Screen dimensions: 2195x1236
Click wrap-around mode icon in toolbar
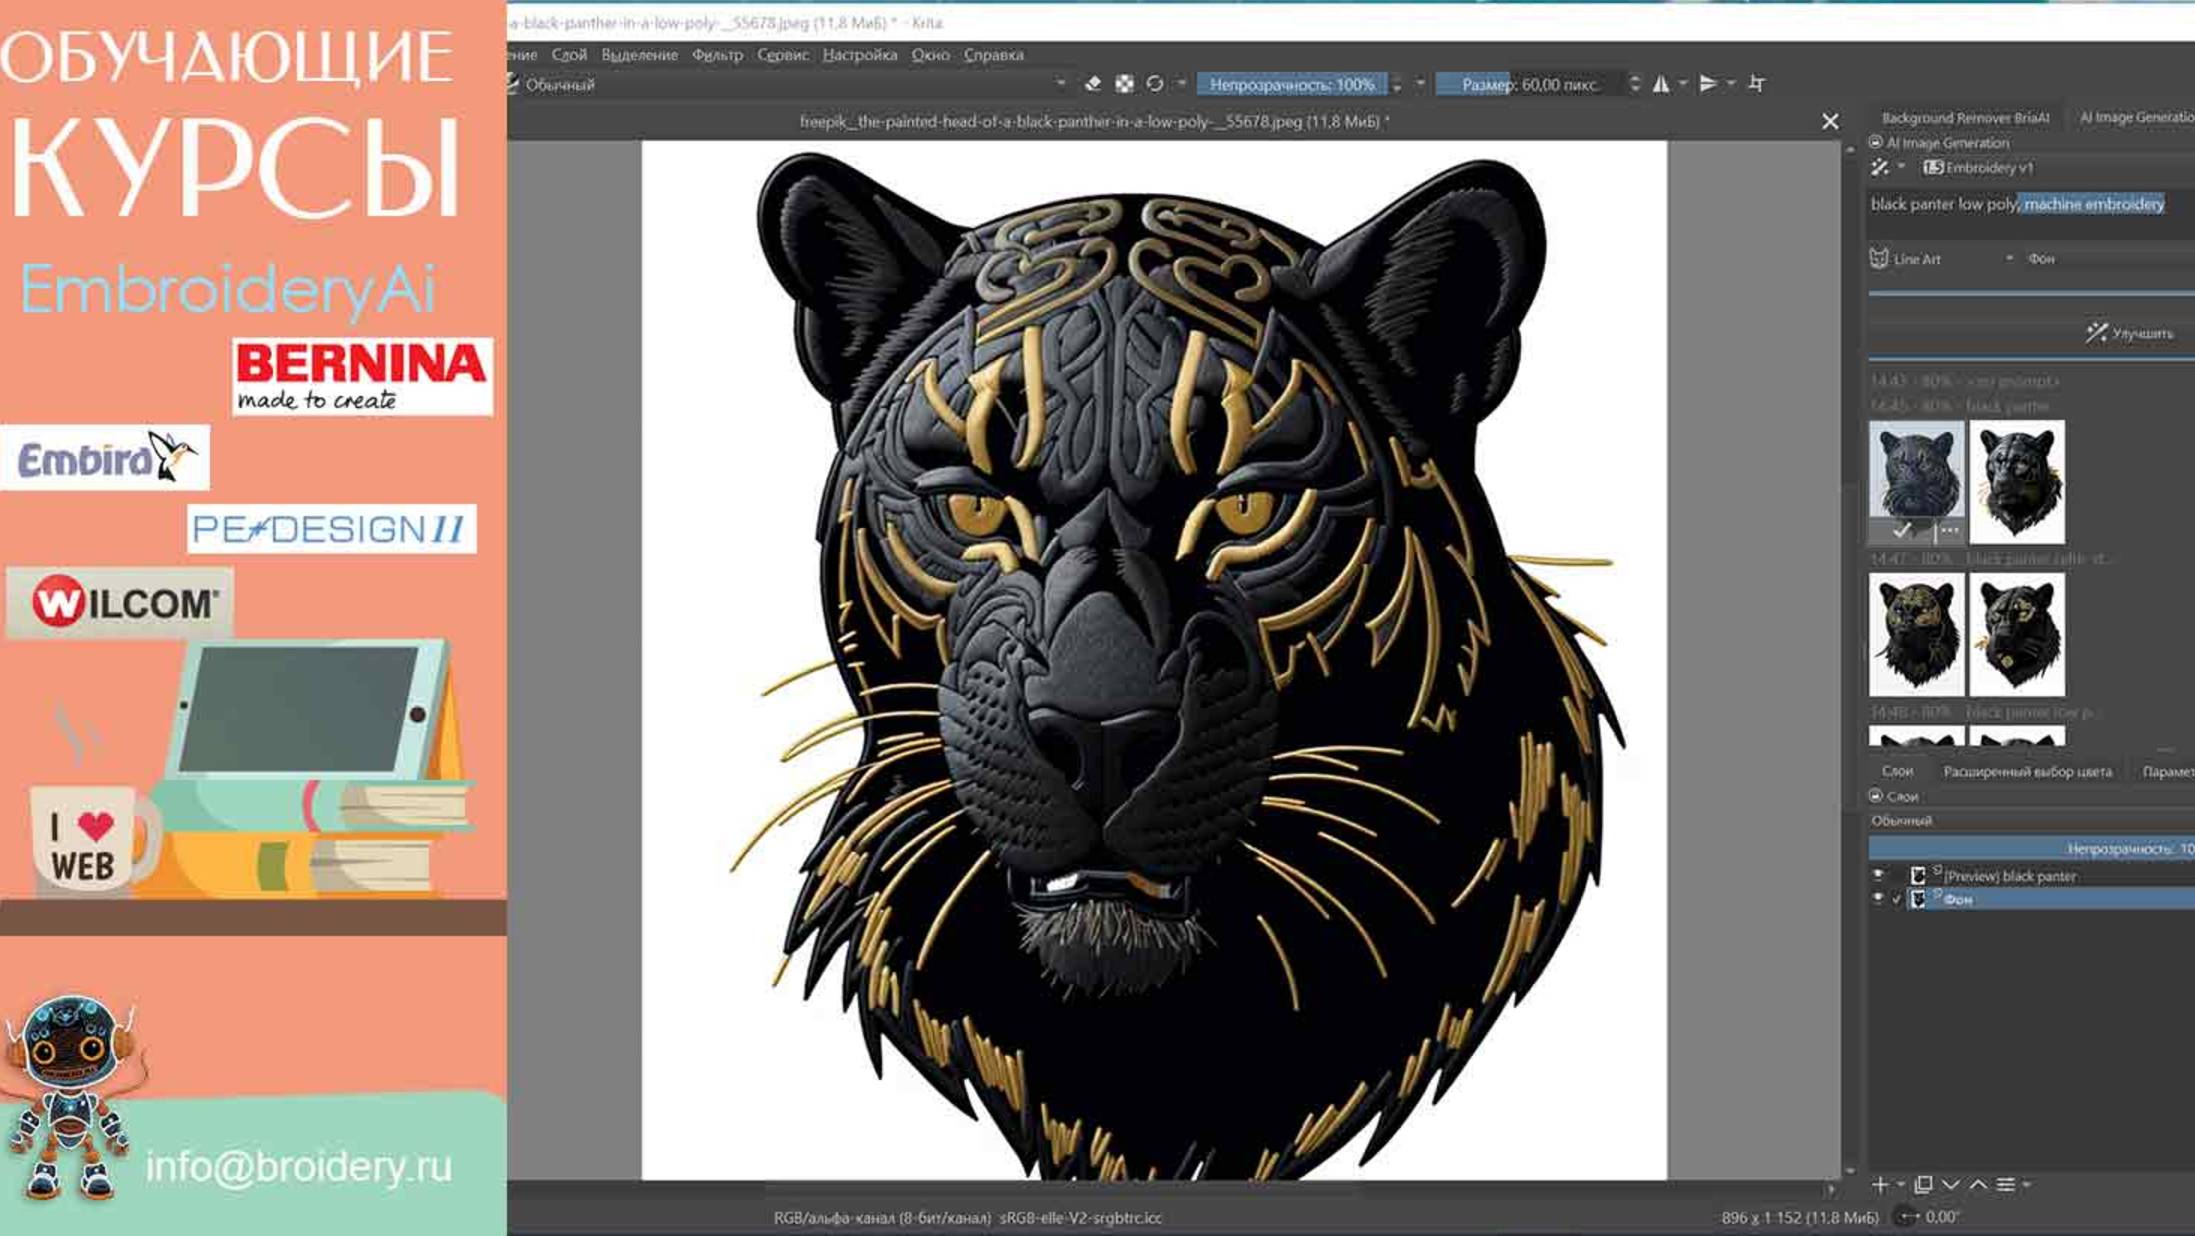pos(1757,84)
